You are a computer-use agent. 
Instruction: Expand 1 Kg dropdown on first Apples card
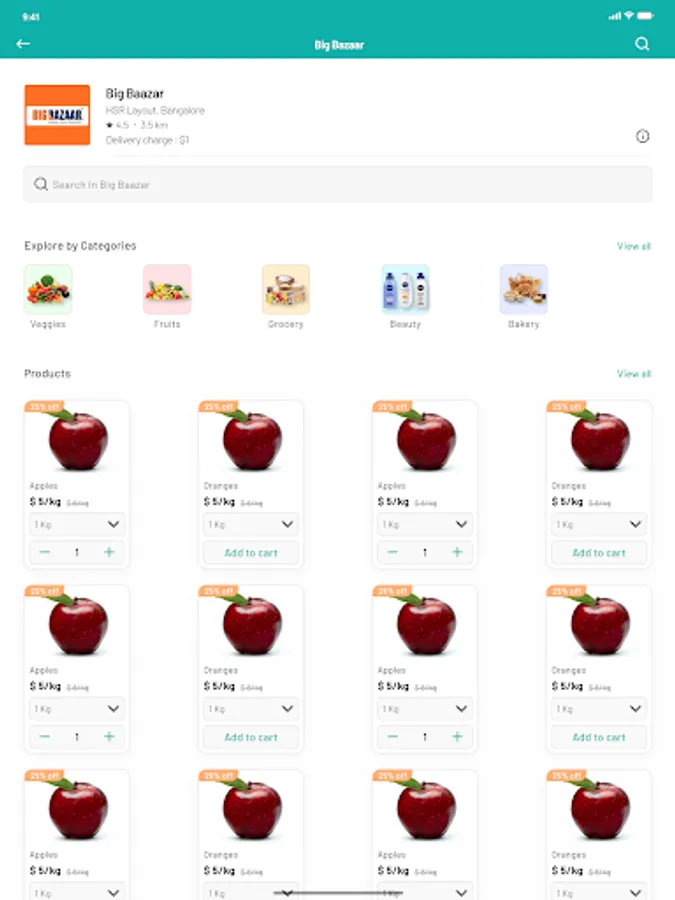[x=77, y=524]
